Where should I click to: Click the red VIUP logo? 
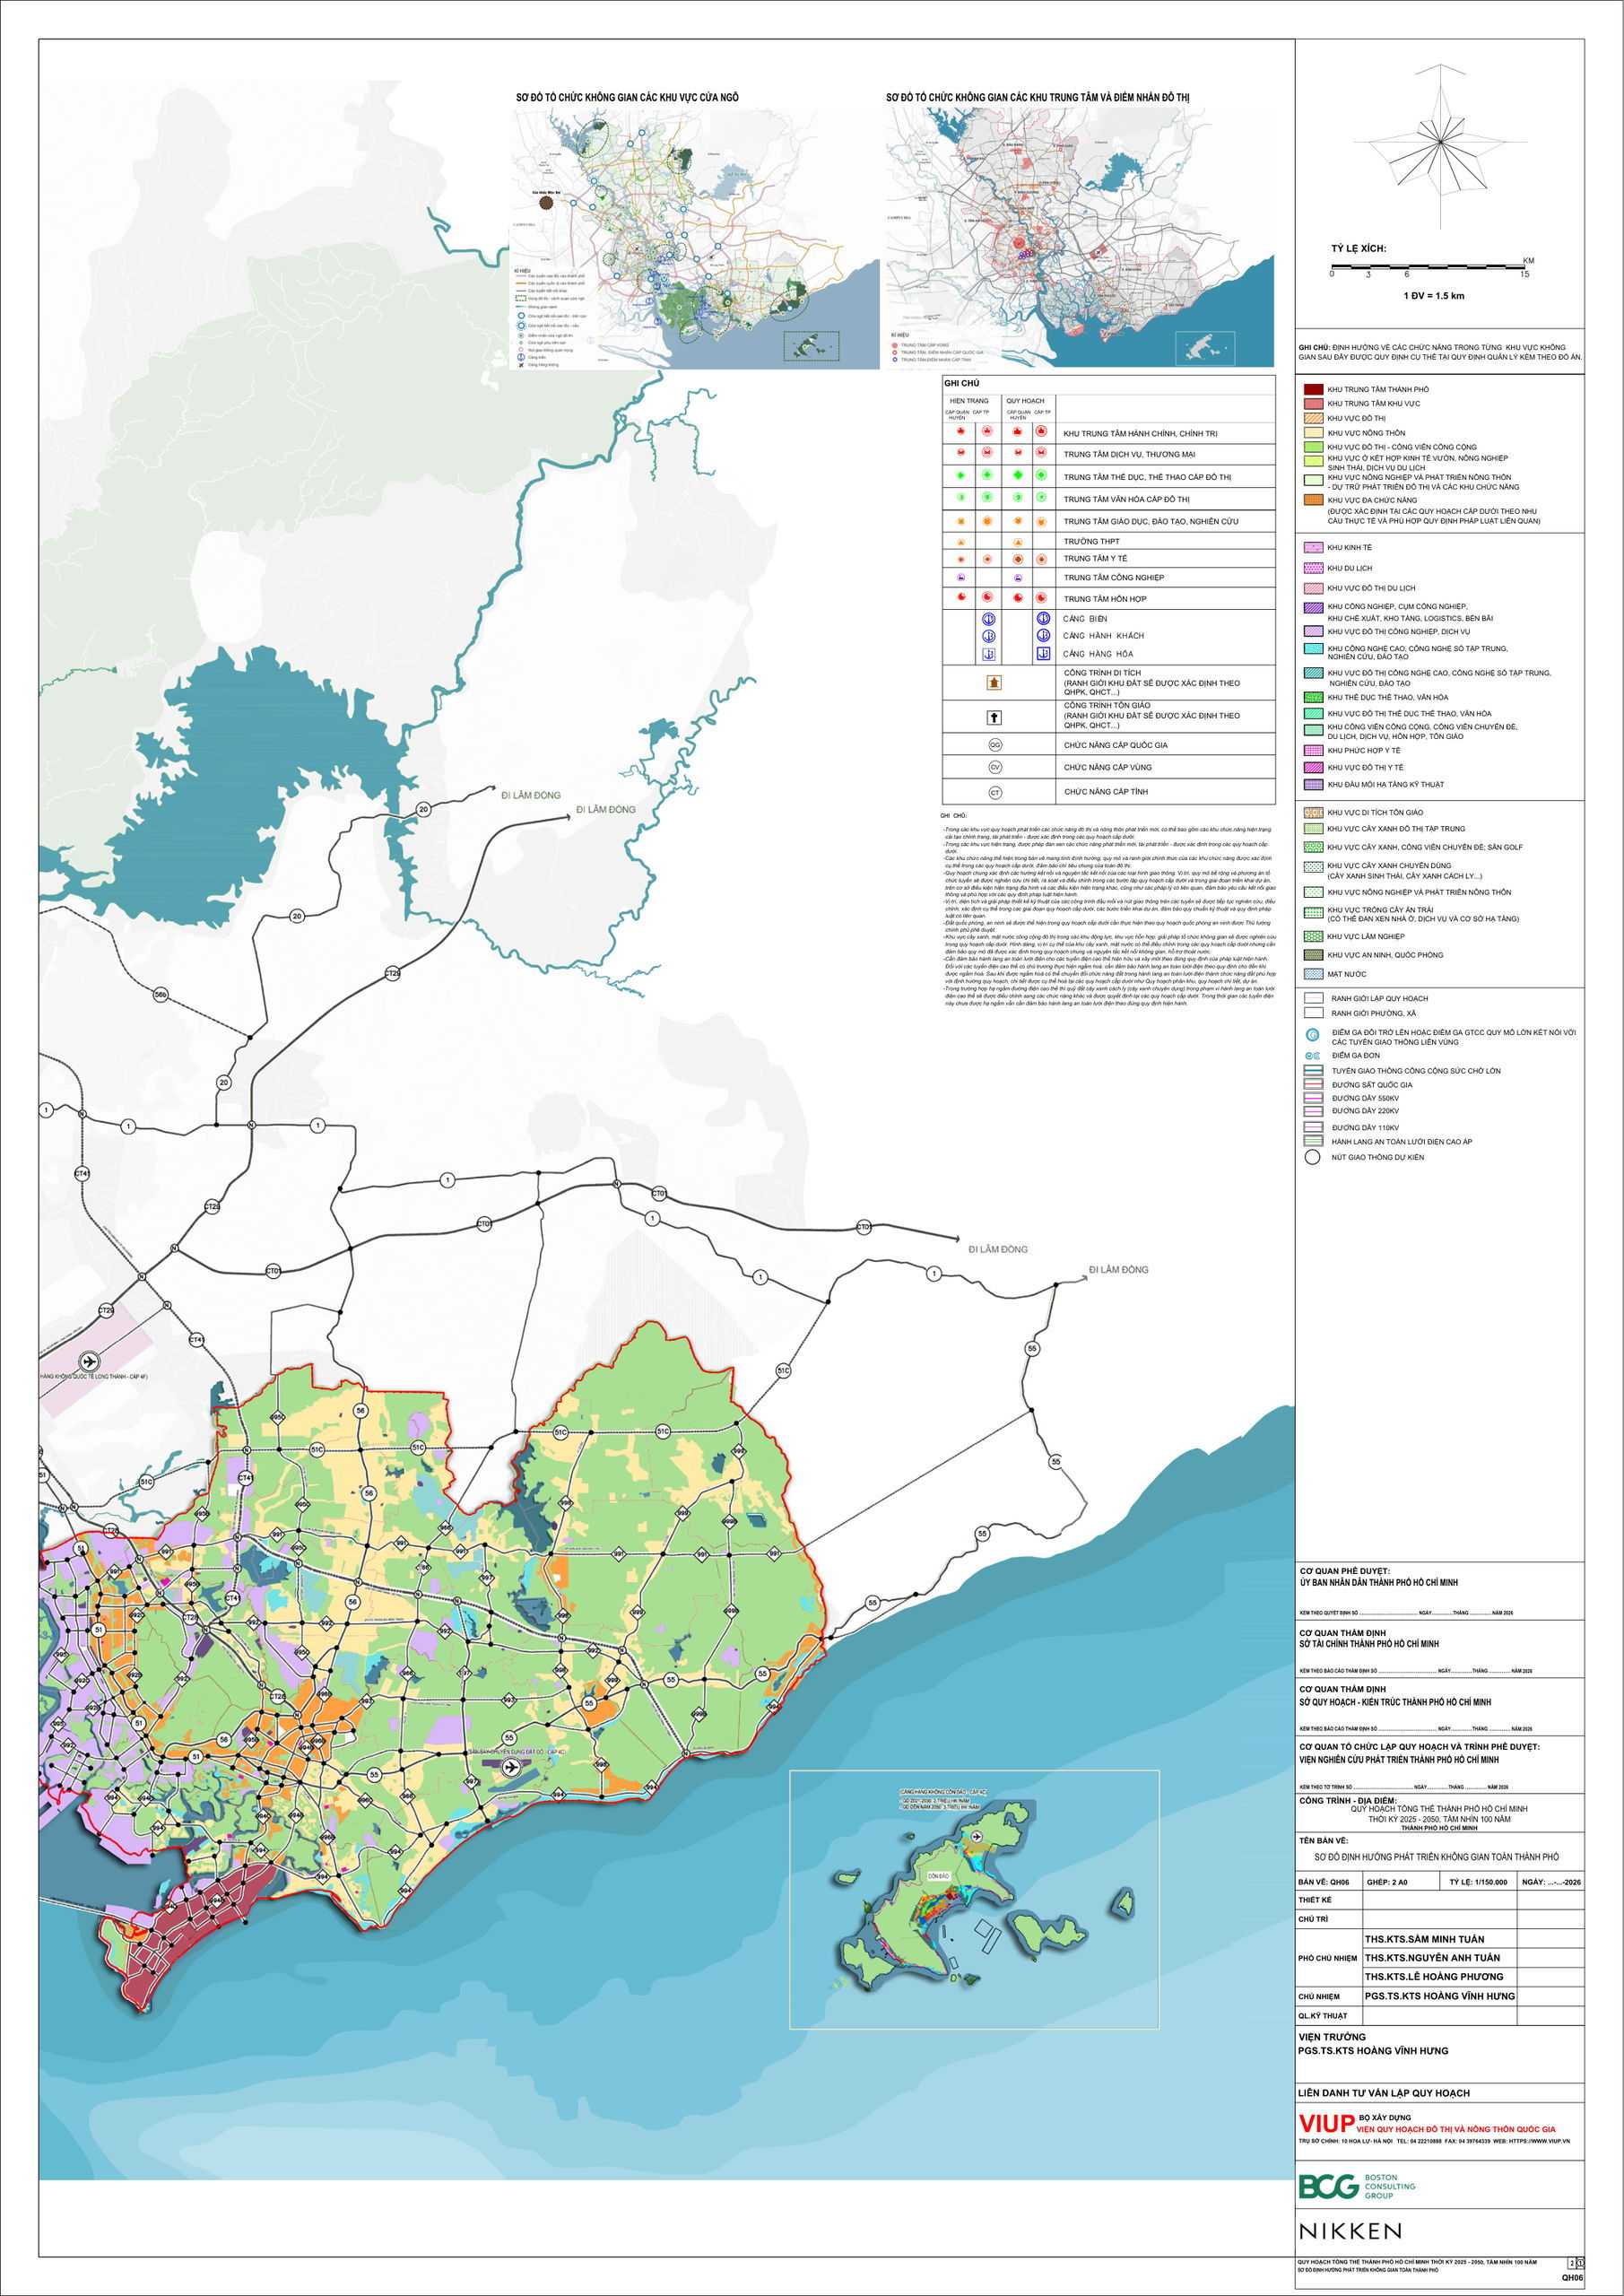(1326, 2123)
